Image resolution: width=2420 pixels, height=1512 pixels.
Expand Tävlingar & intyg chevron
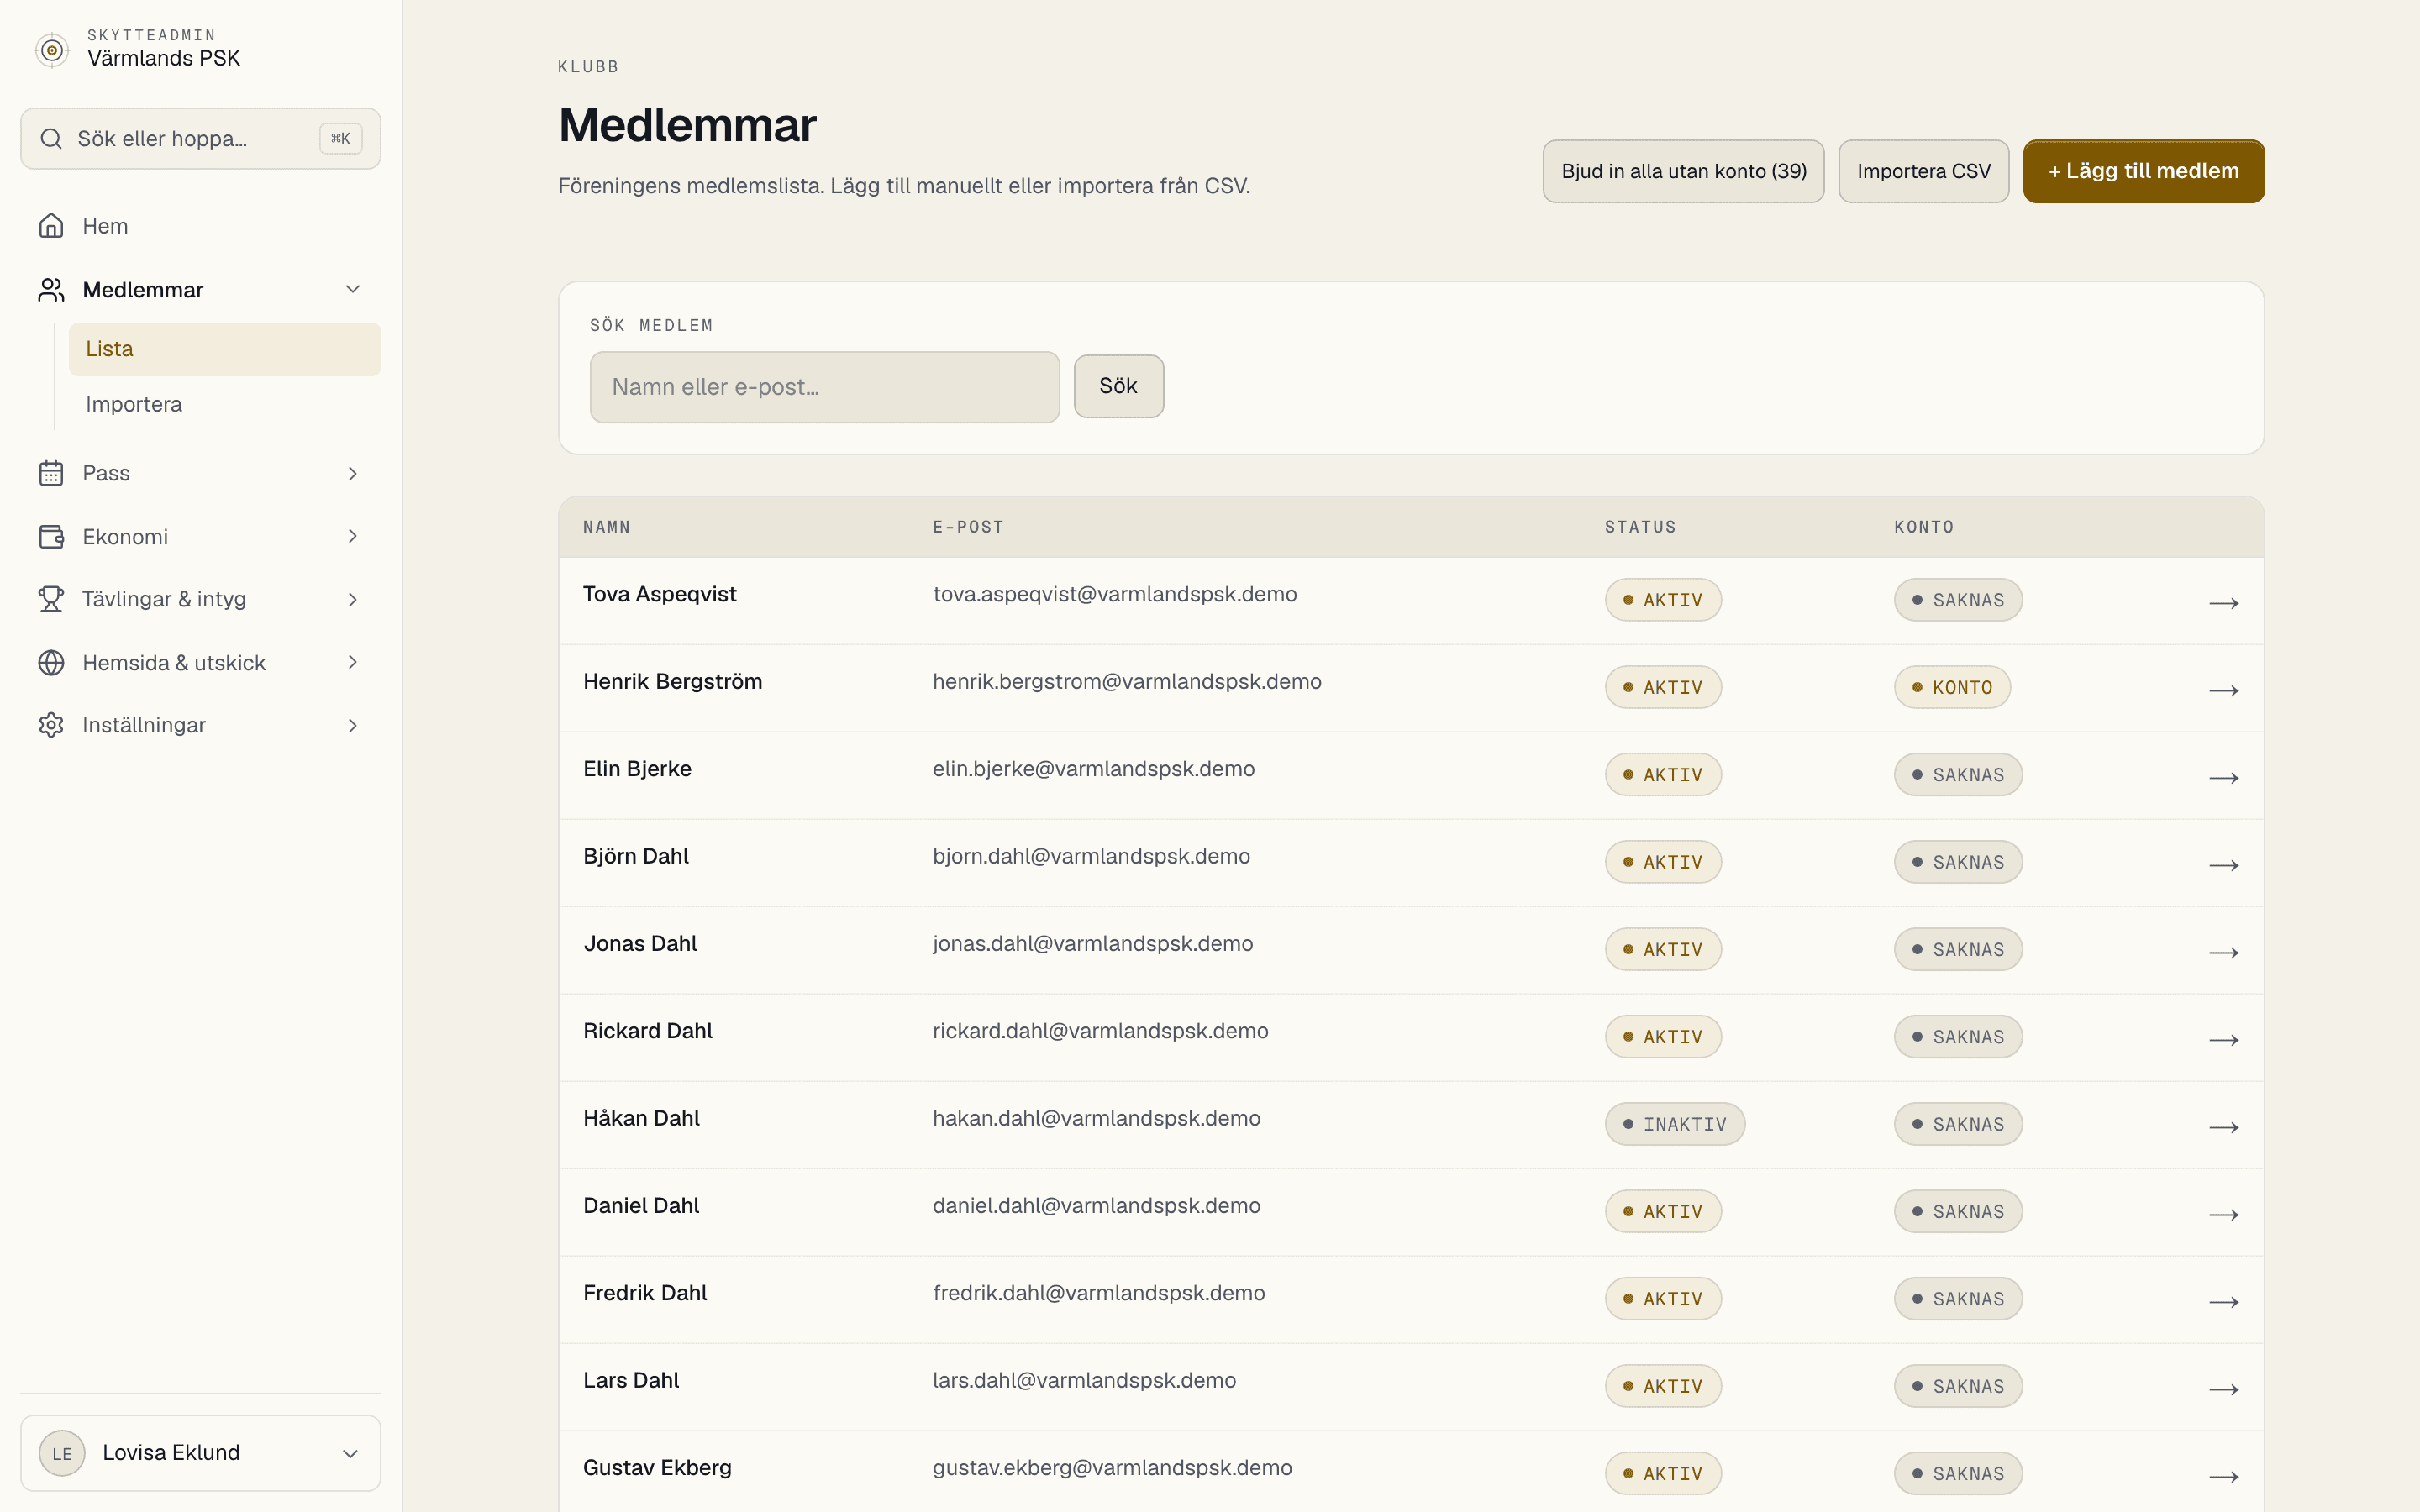(352, 599)
